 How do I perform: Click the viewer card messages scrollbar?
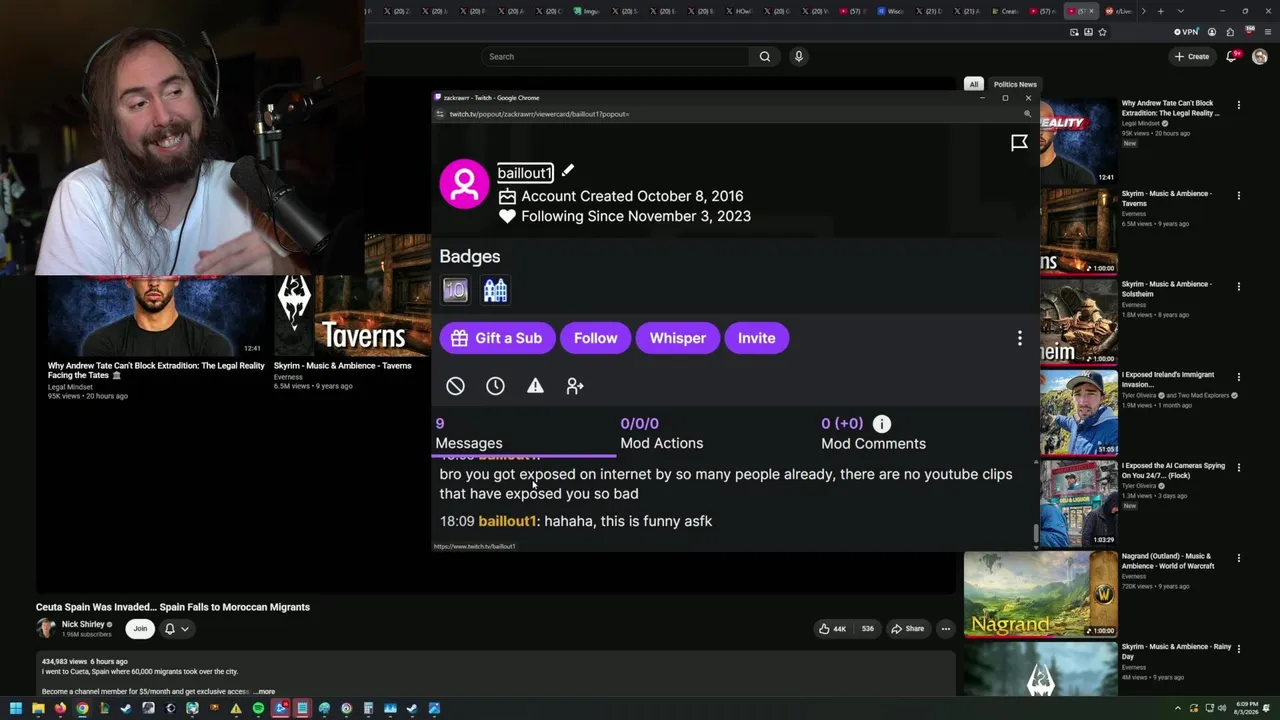(x=1035, y=533)
